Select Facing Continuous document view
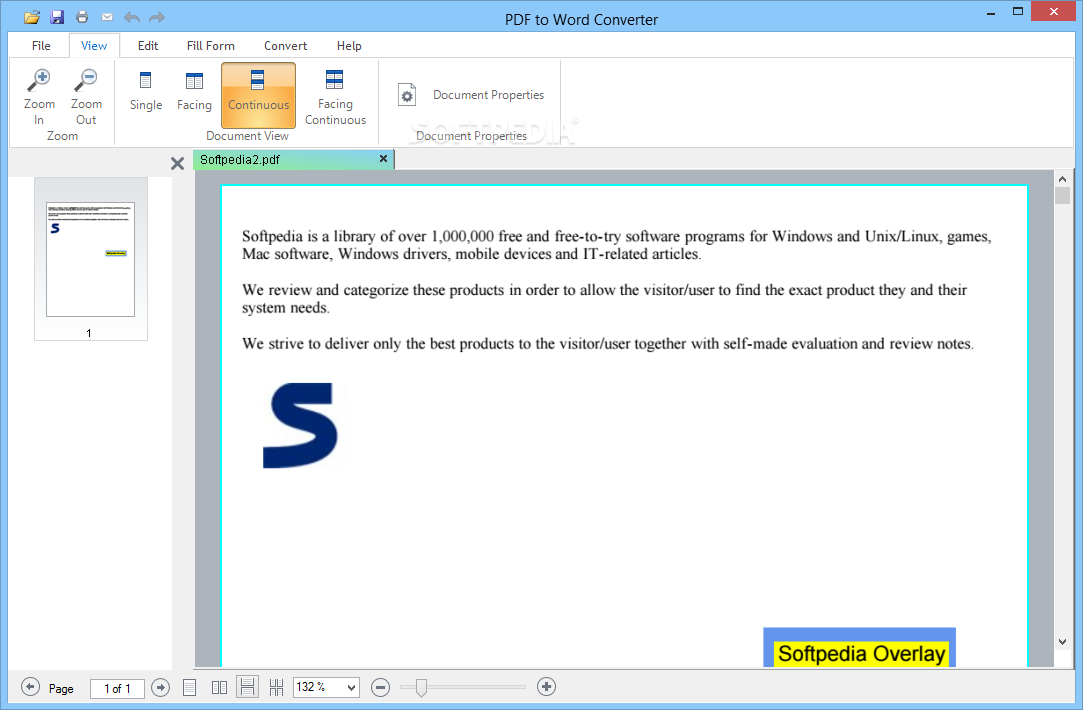Screen dimensions: 1083x710 (336, 97)
